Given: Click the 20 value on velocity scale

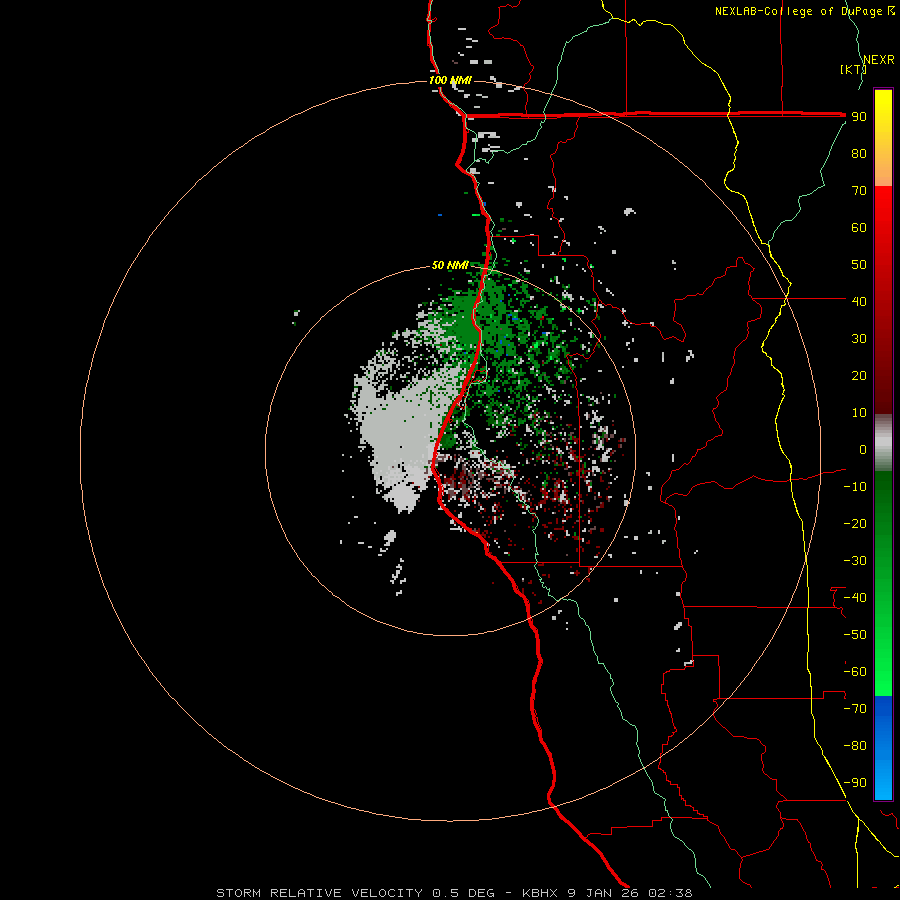Looking at the screenshot, I should 859,375.
